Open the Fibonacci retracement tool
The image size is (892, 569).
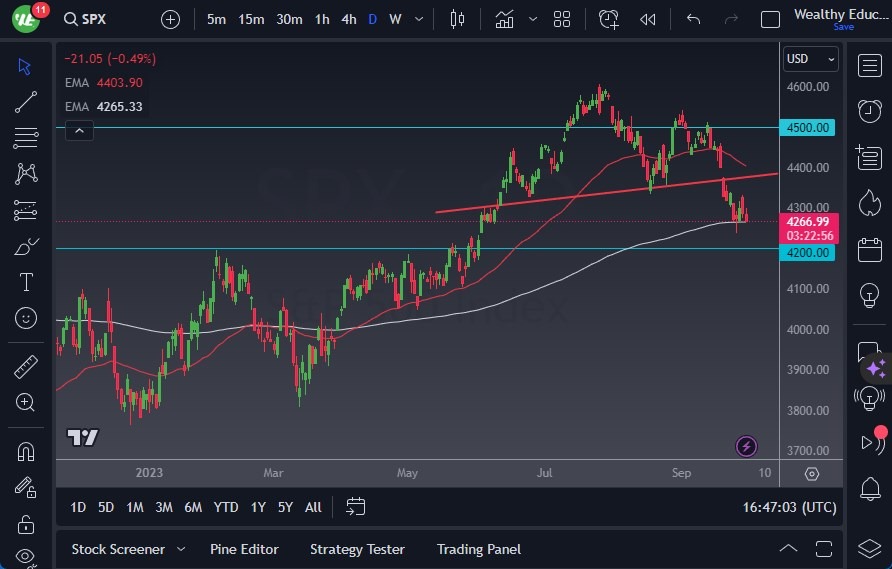tap(26, 137)
